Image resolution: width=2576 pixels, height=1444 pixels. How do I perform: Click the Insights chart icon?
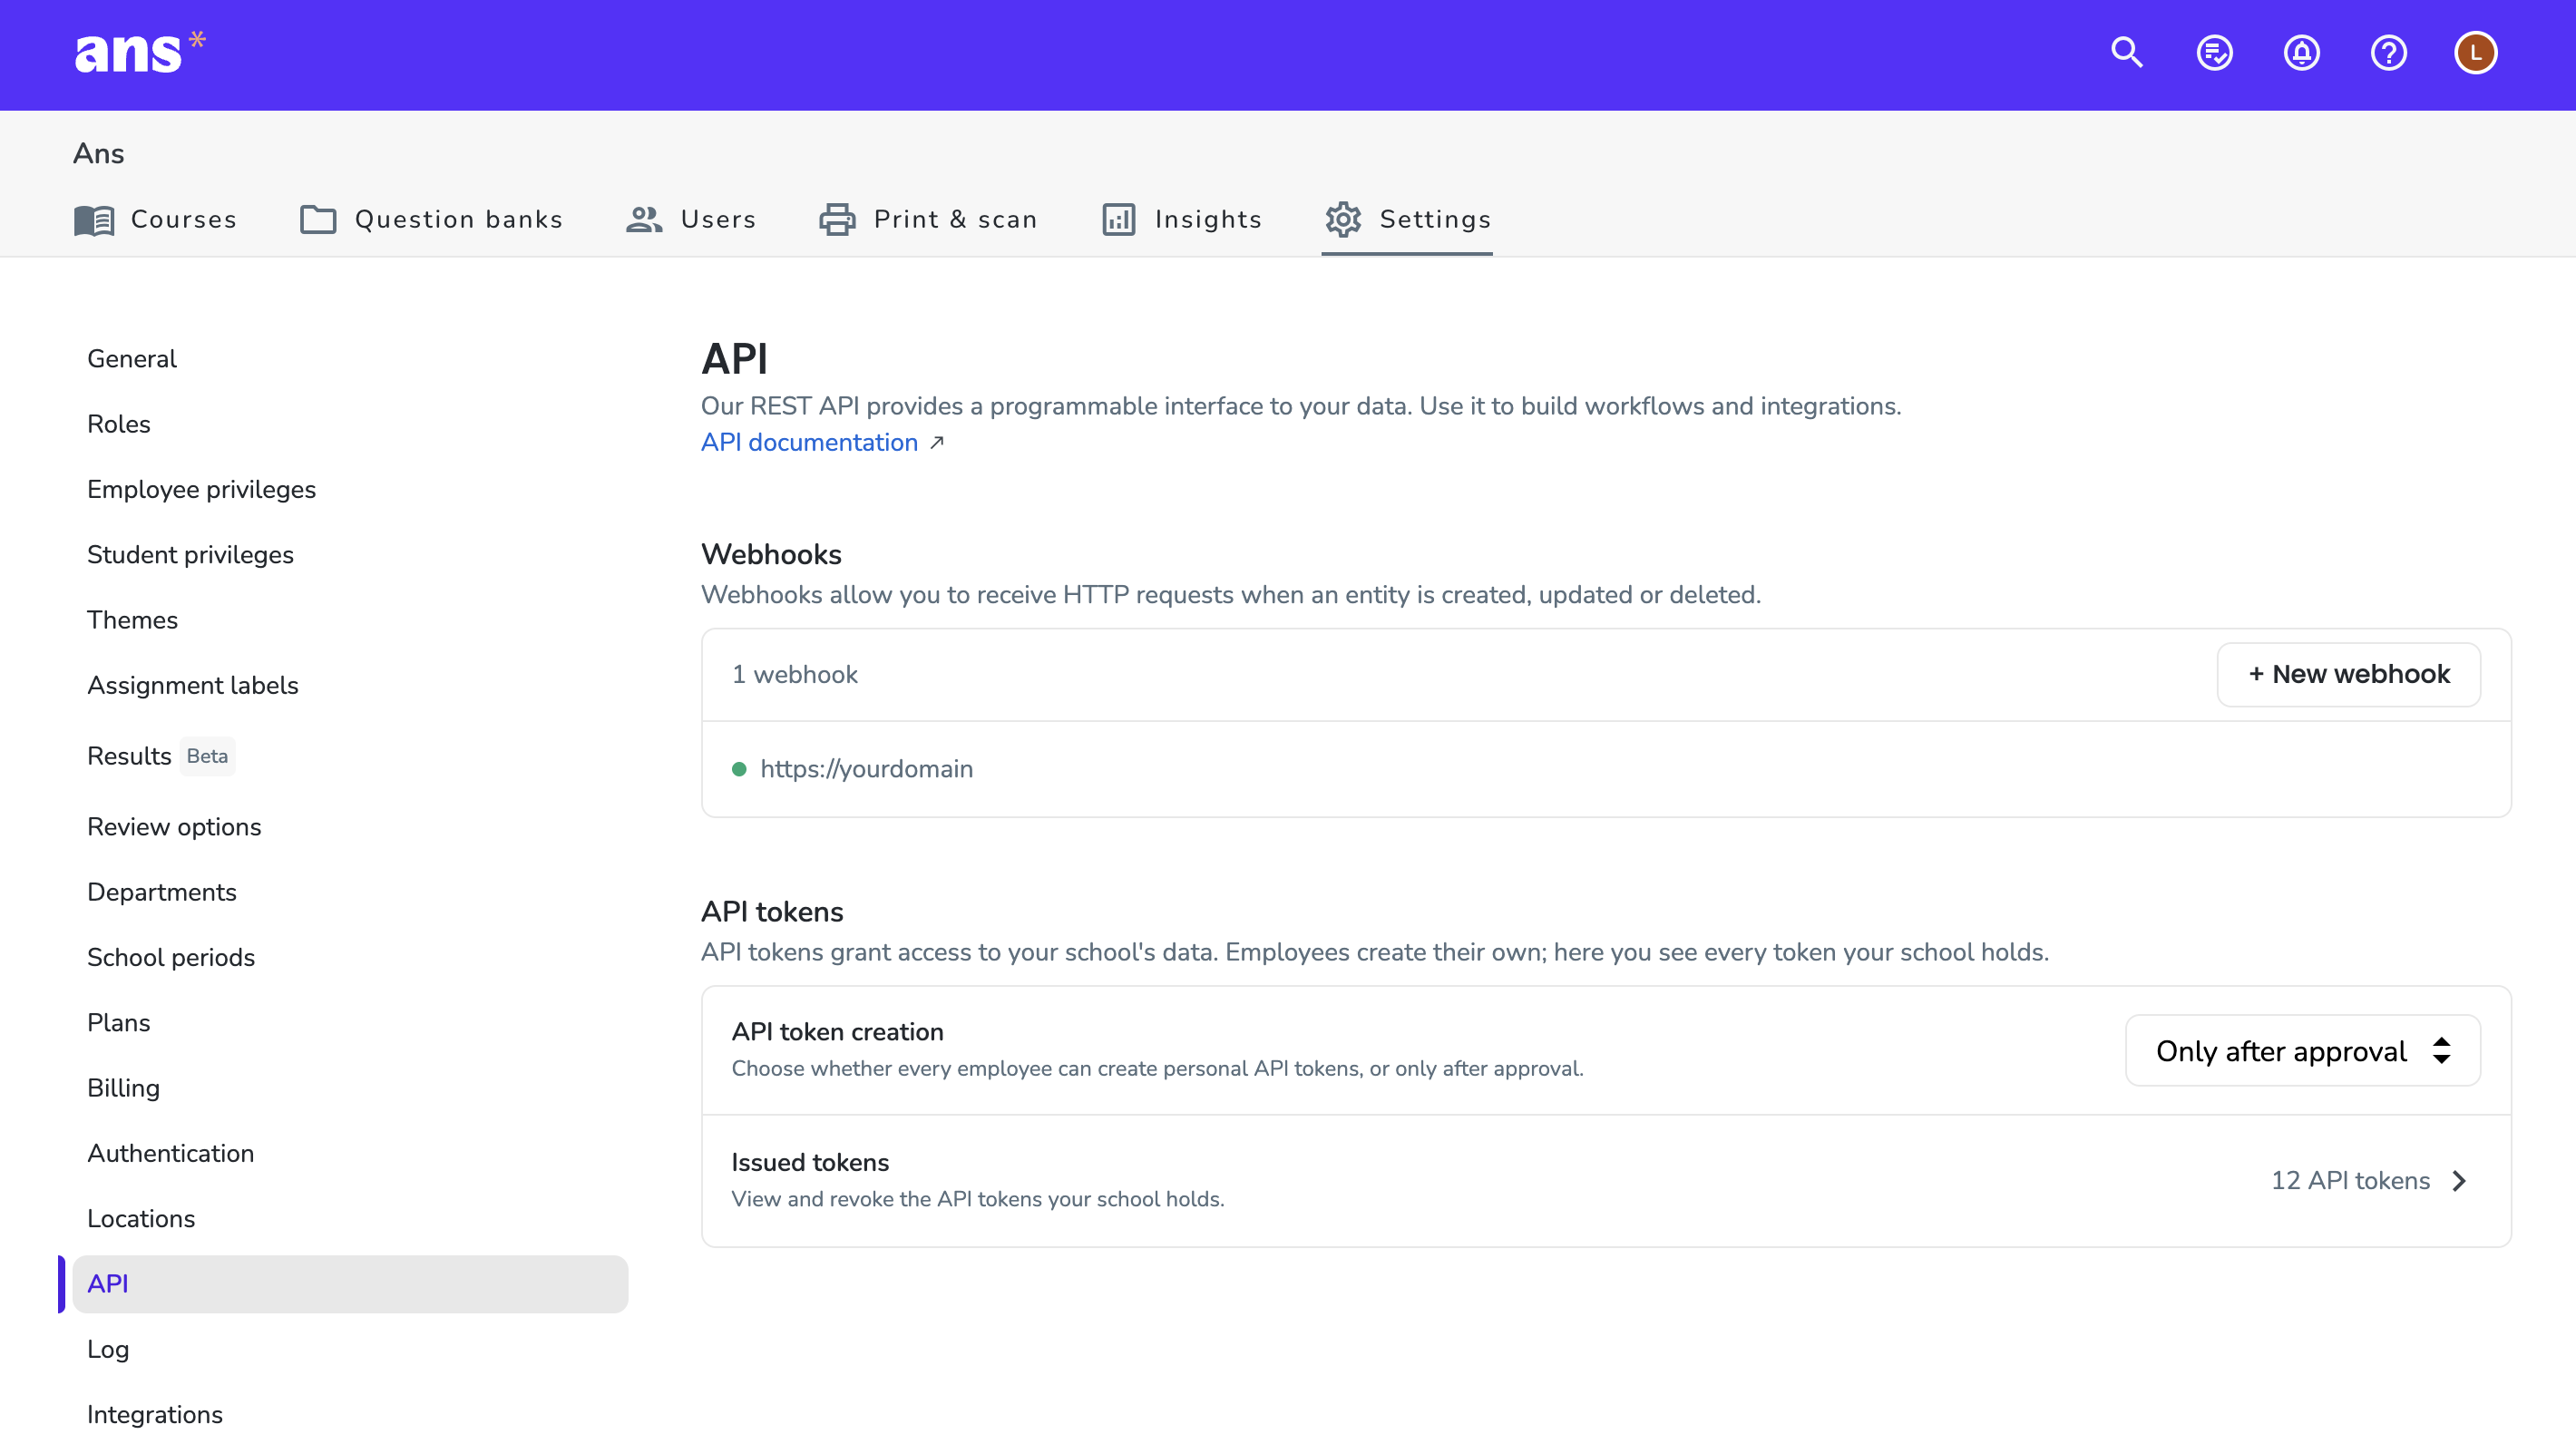[x=1118, y=219]
